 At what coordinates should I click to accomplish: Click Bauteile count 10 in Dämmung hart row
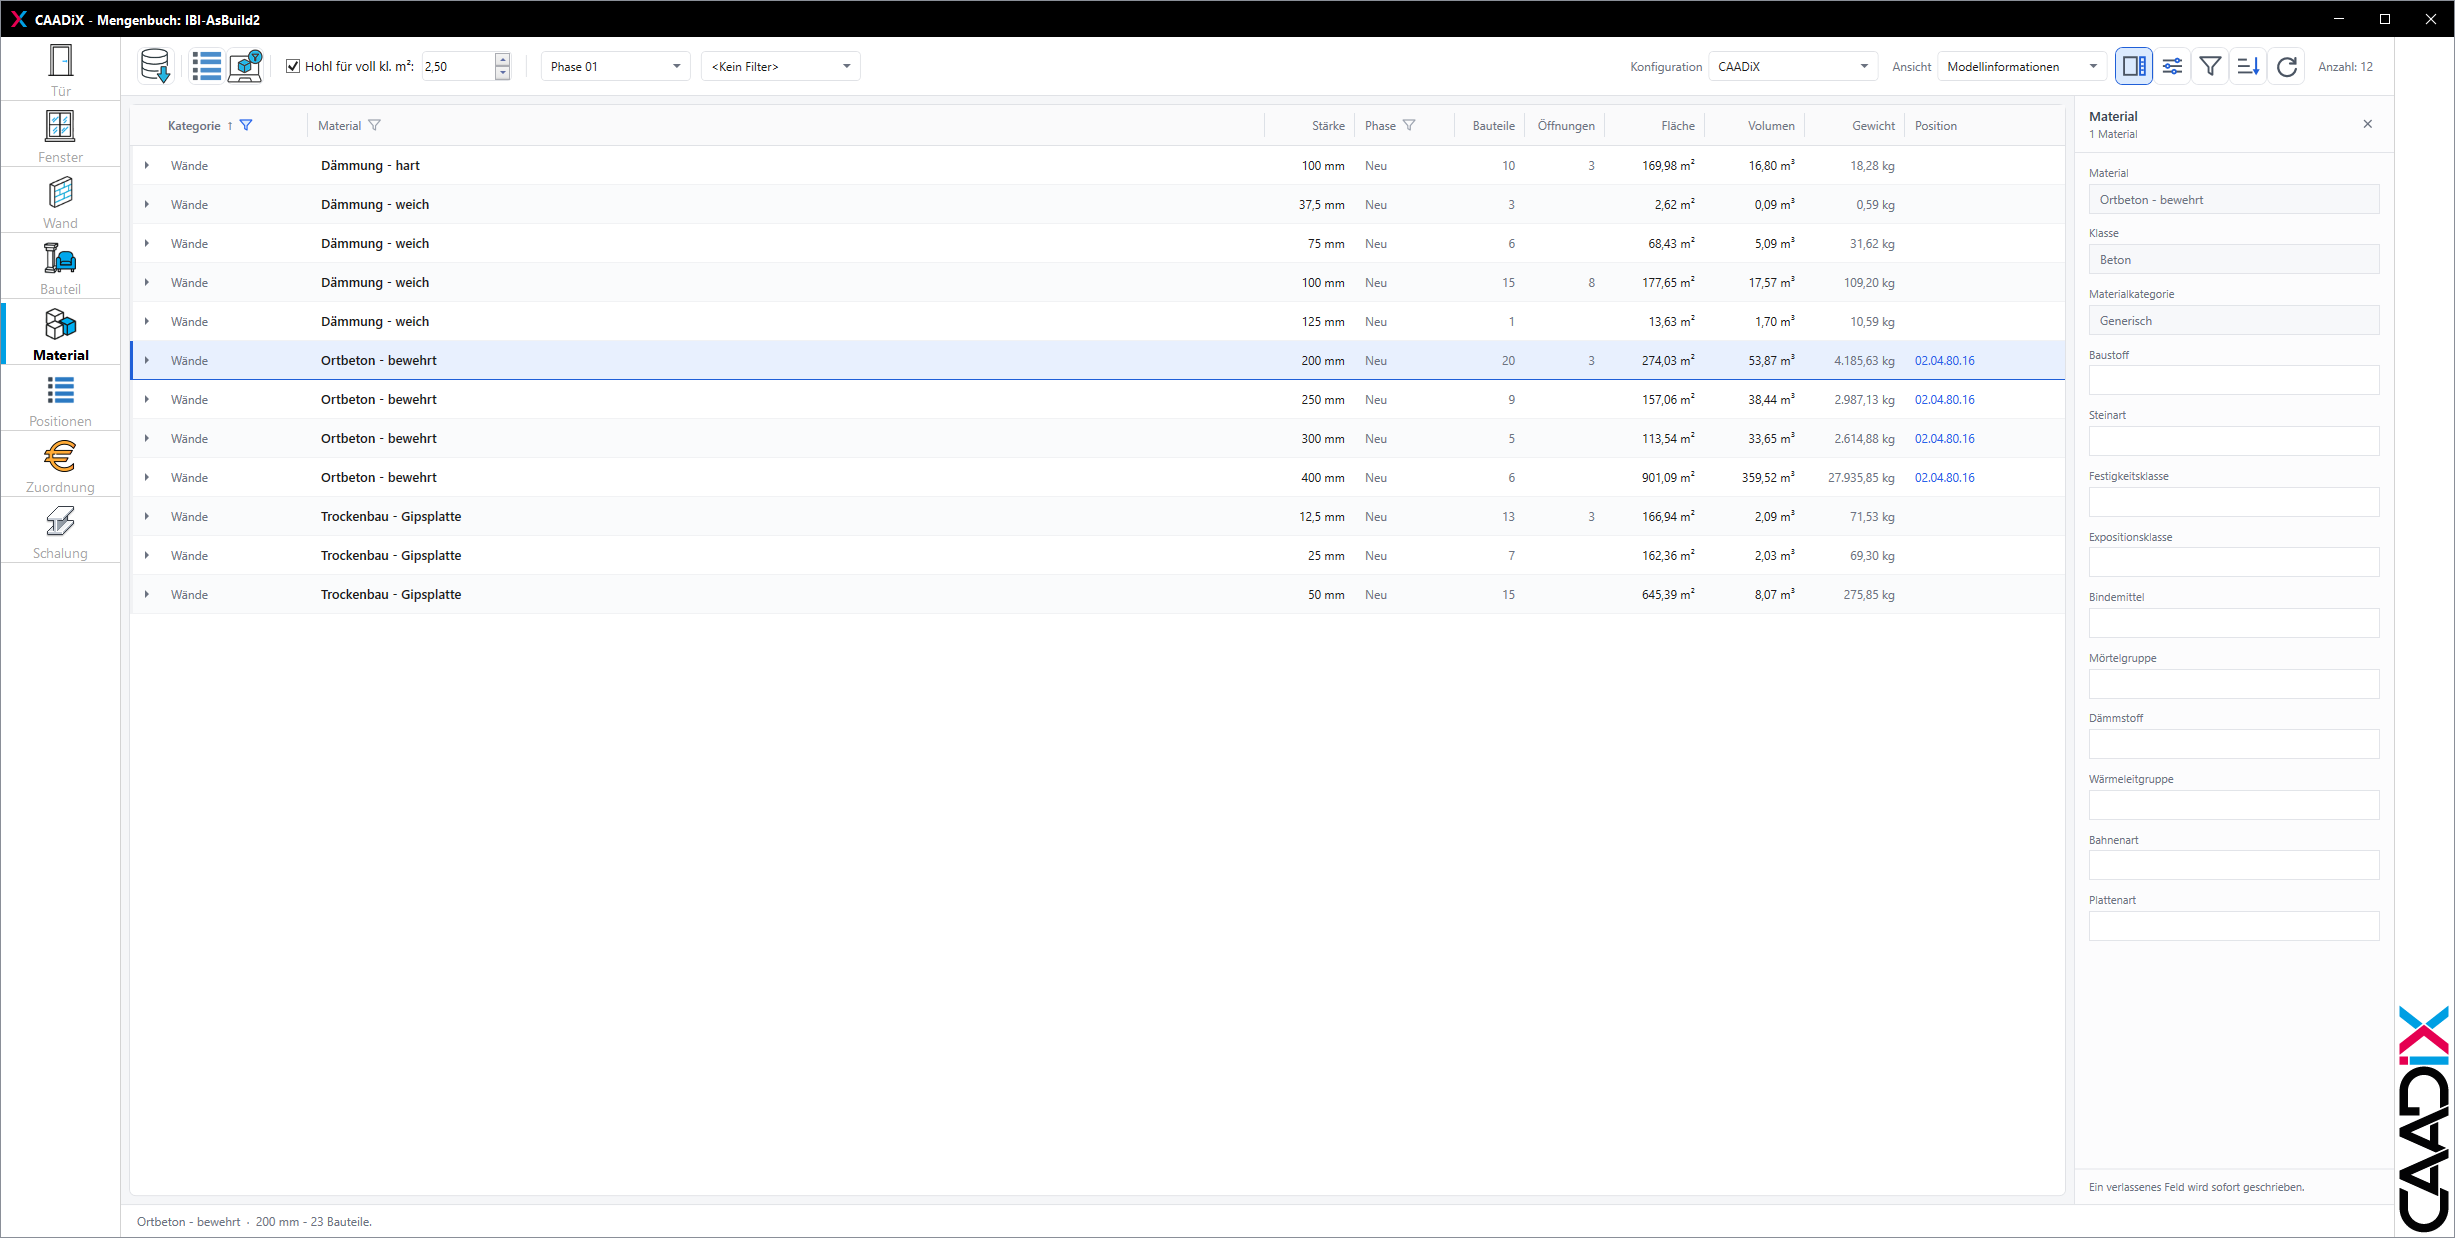1508,165
